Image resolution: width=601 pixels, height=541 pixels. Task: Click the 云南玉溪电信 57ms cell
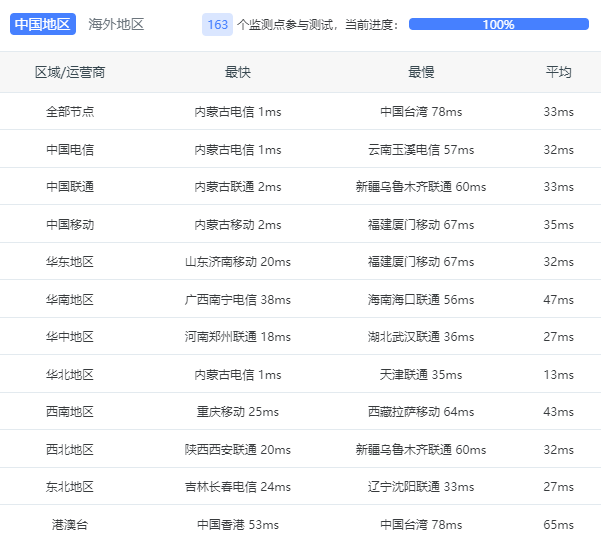click(421, 150)
